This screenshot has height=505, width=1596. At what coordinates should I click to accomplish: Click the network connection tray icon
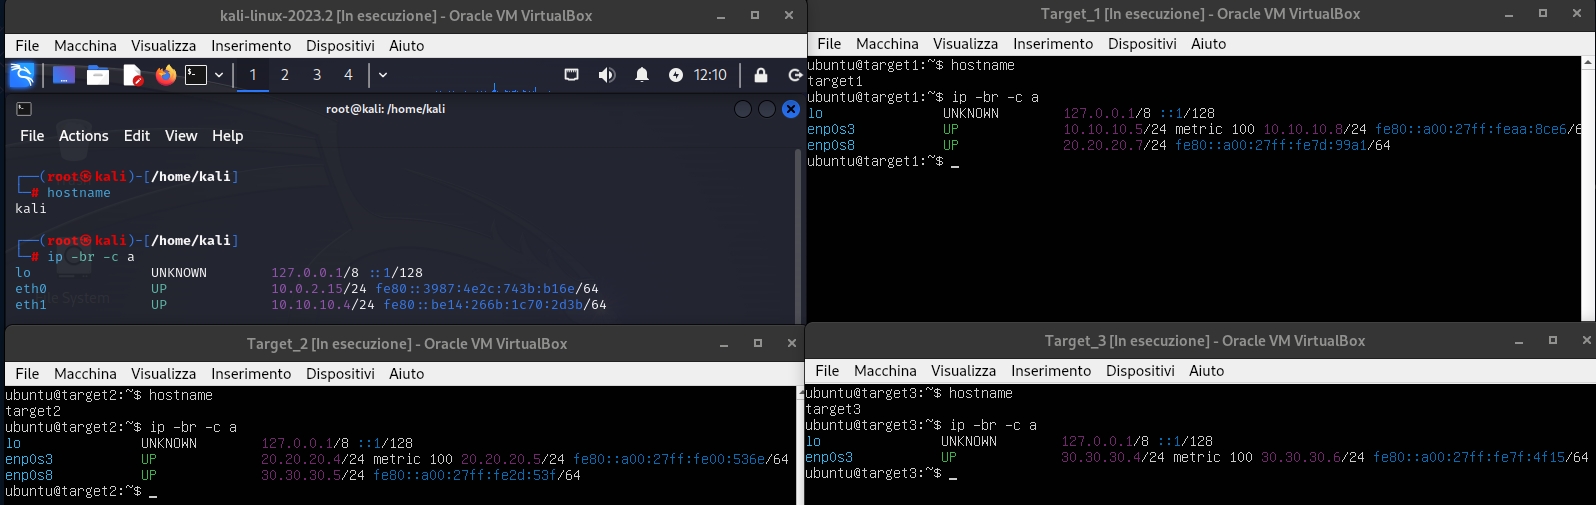(572, 75)
